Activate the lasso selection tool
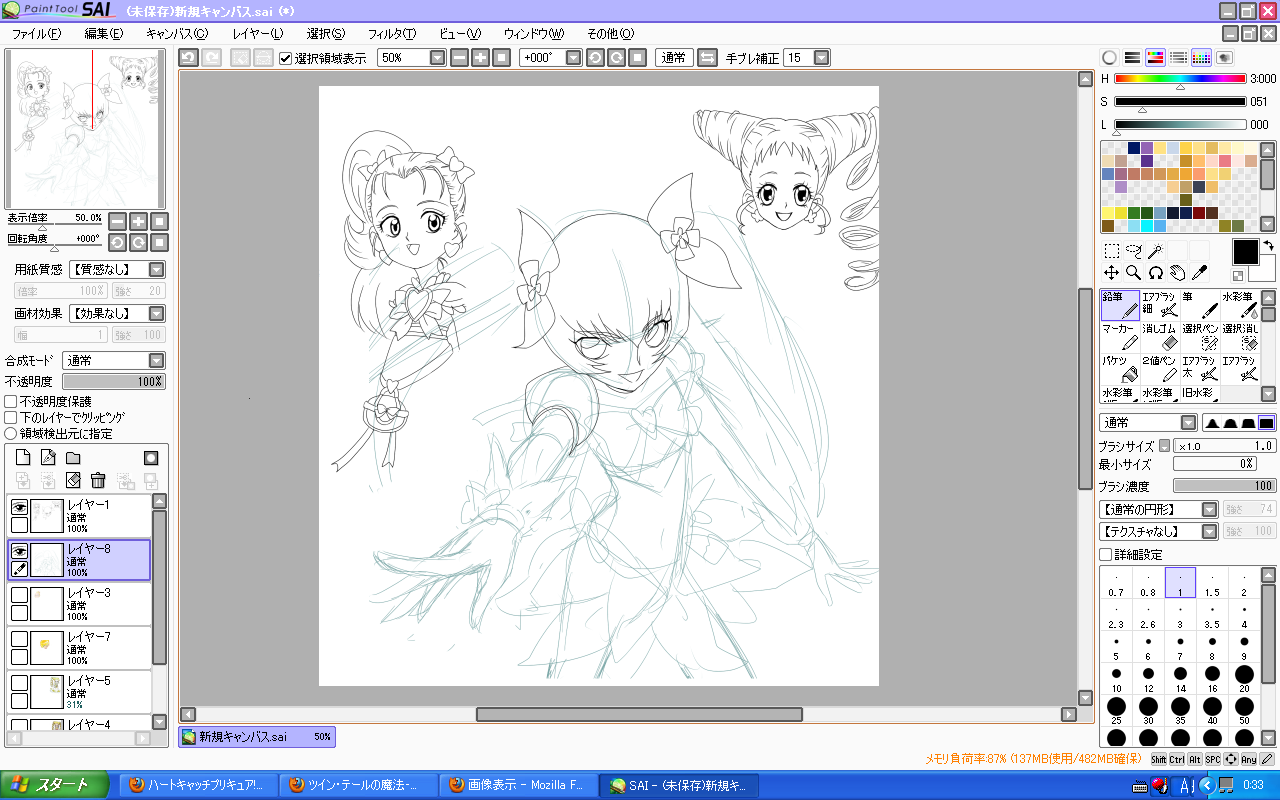Image resolution: width=1280 pixels, height=800 pixels. click(1133, 251)
